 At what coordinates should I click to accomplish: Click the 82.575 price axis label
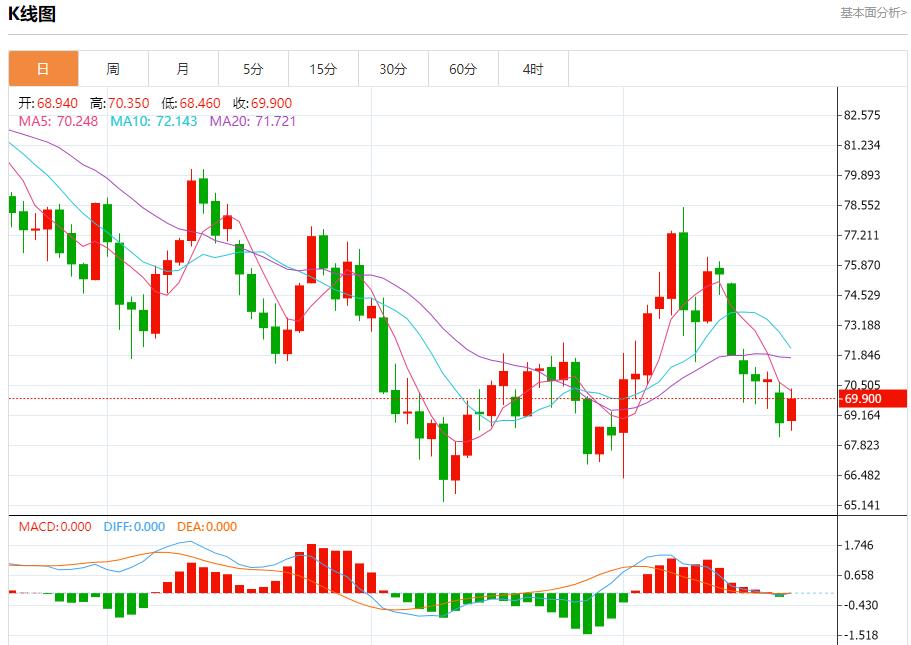point(862,115)
